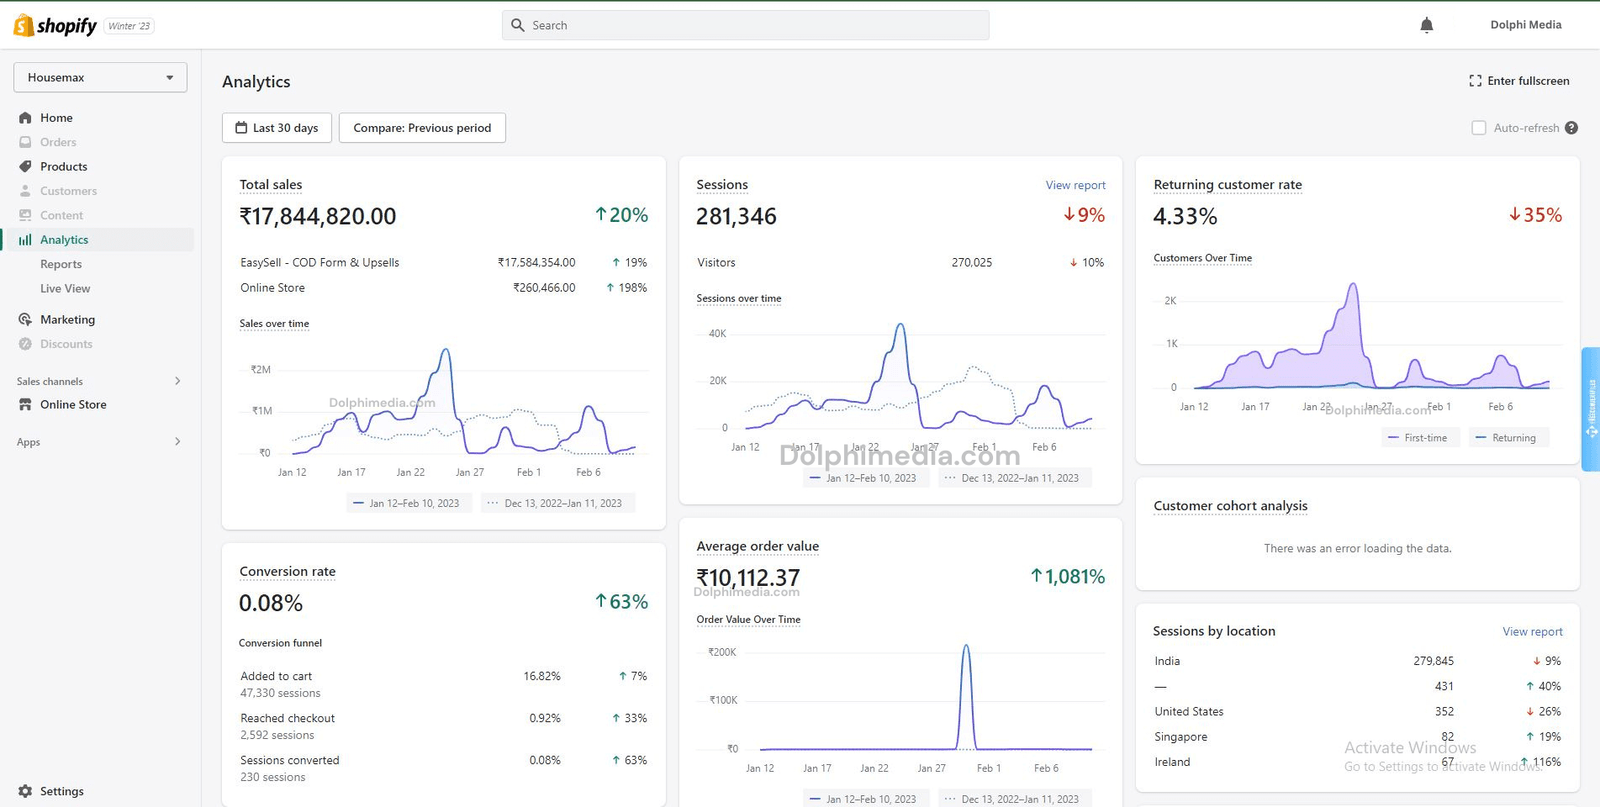Expand the Sales channels section
Screen dimensions: 1600x807
point(177,381)
